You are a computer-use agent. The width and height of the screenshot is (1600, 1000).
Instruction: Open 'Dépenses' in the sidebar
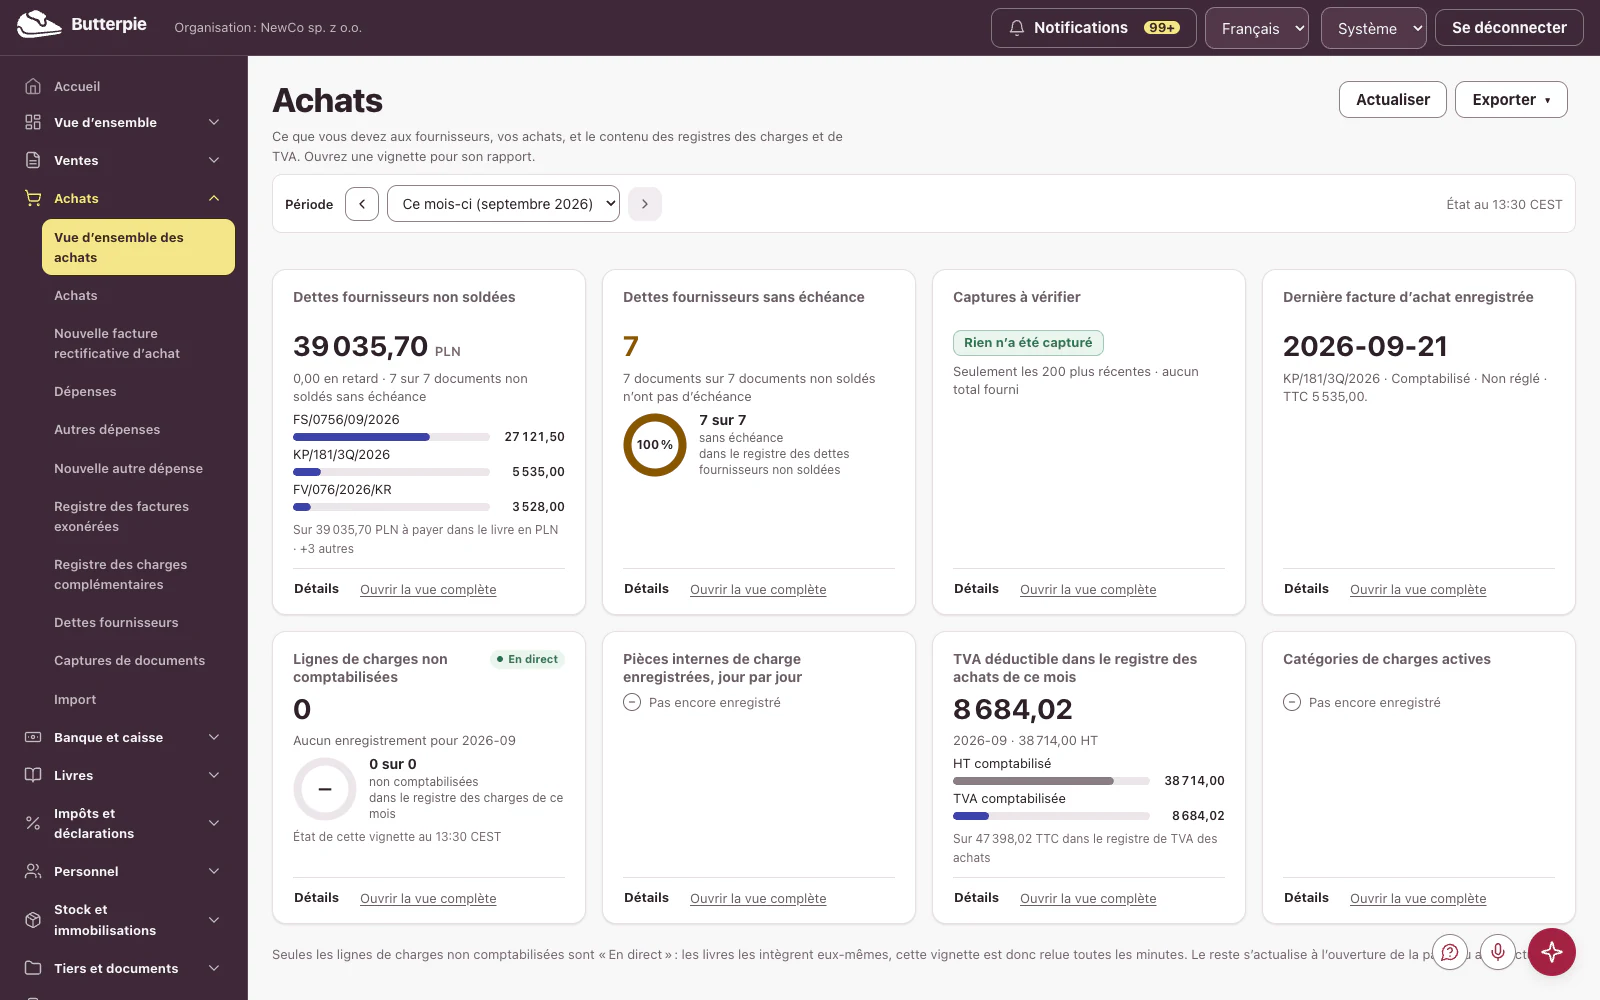[138, 391]
